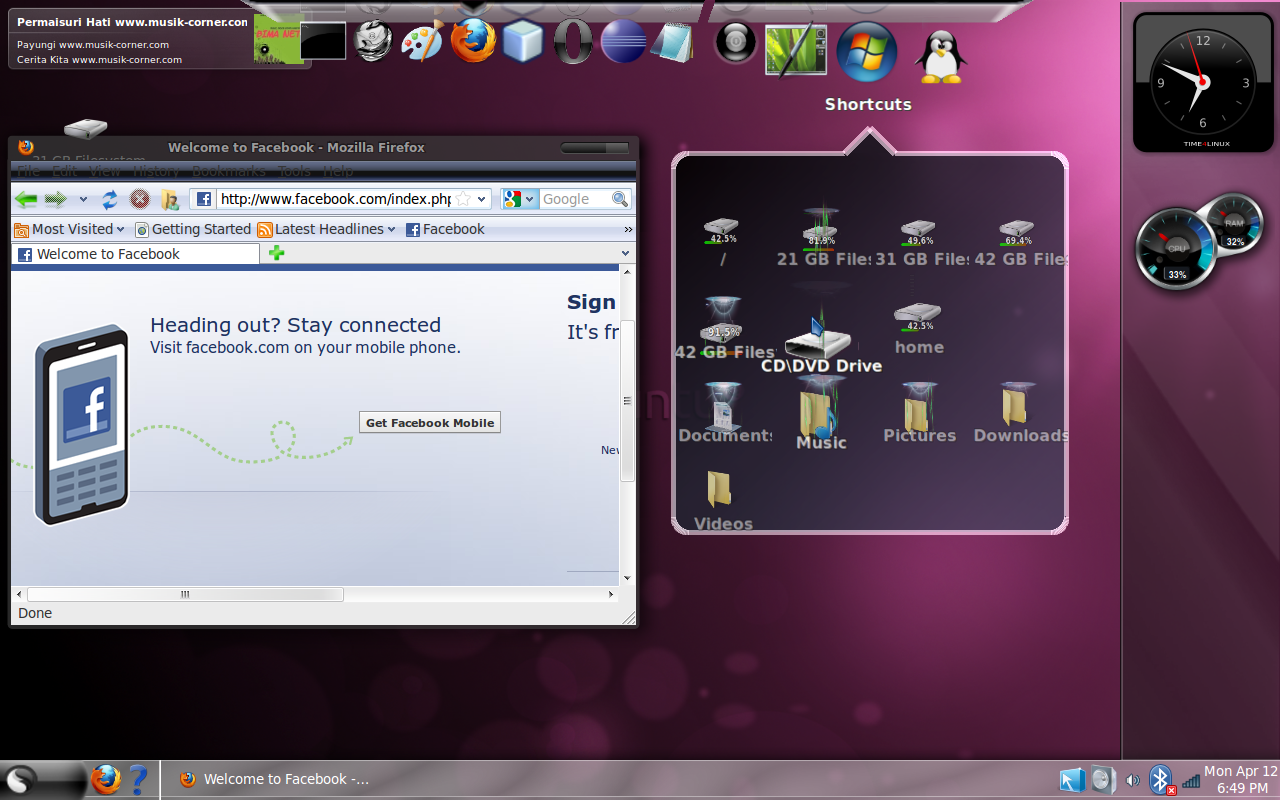
Task: Open the Music folder shortcut
Action: [x=821, y=414]
